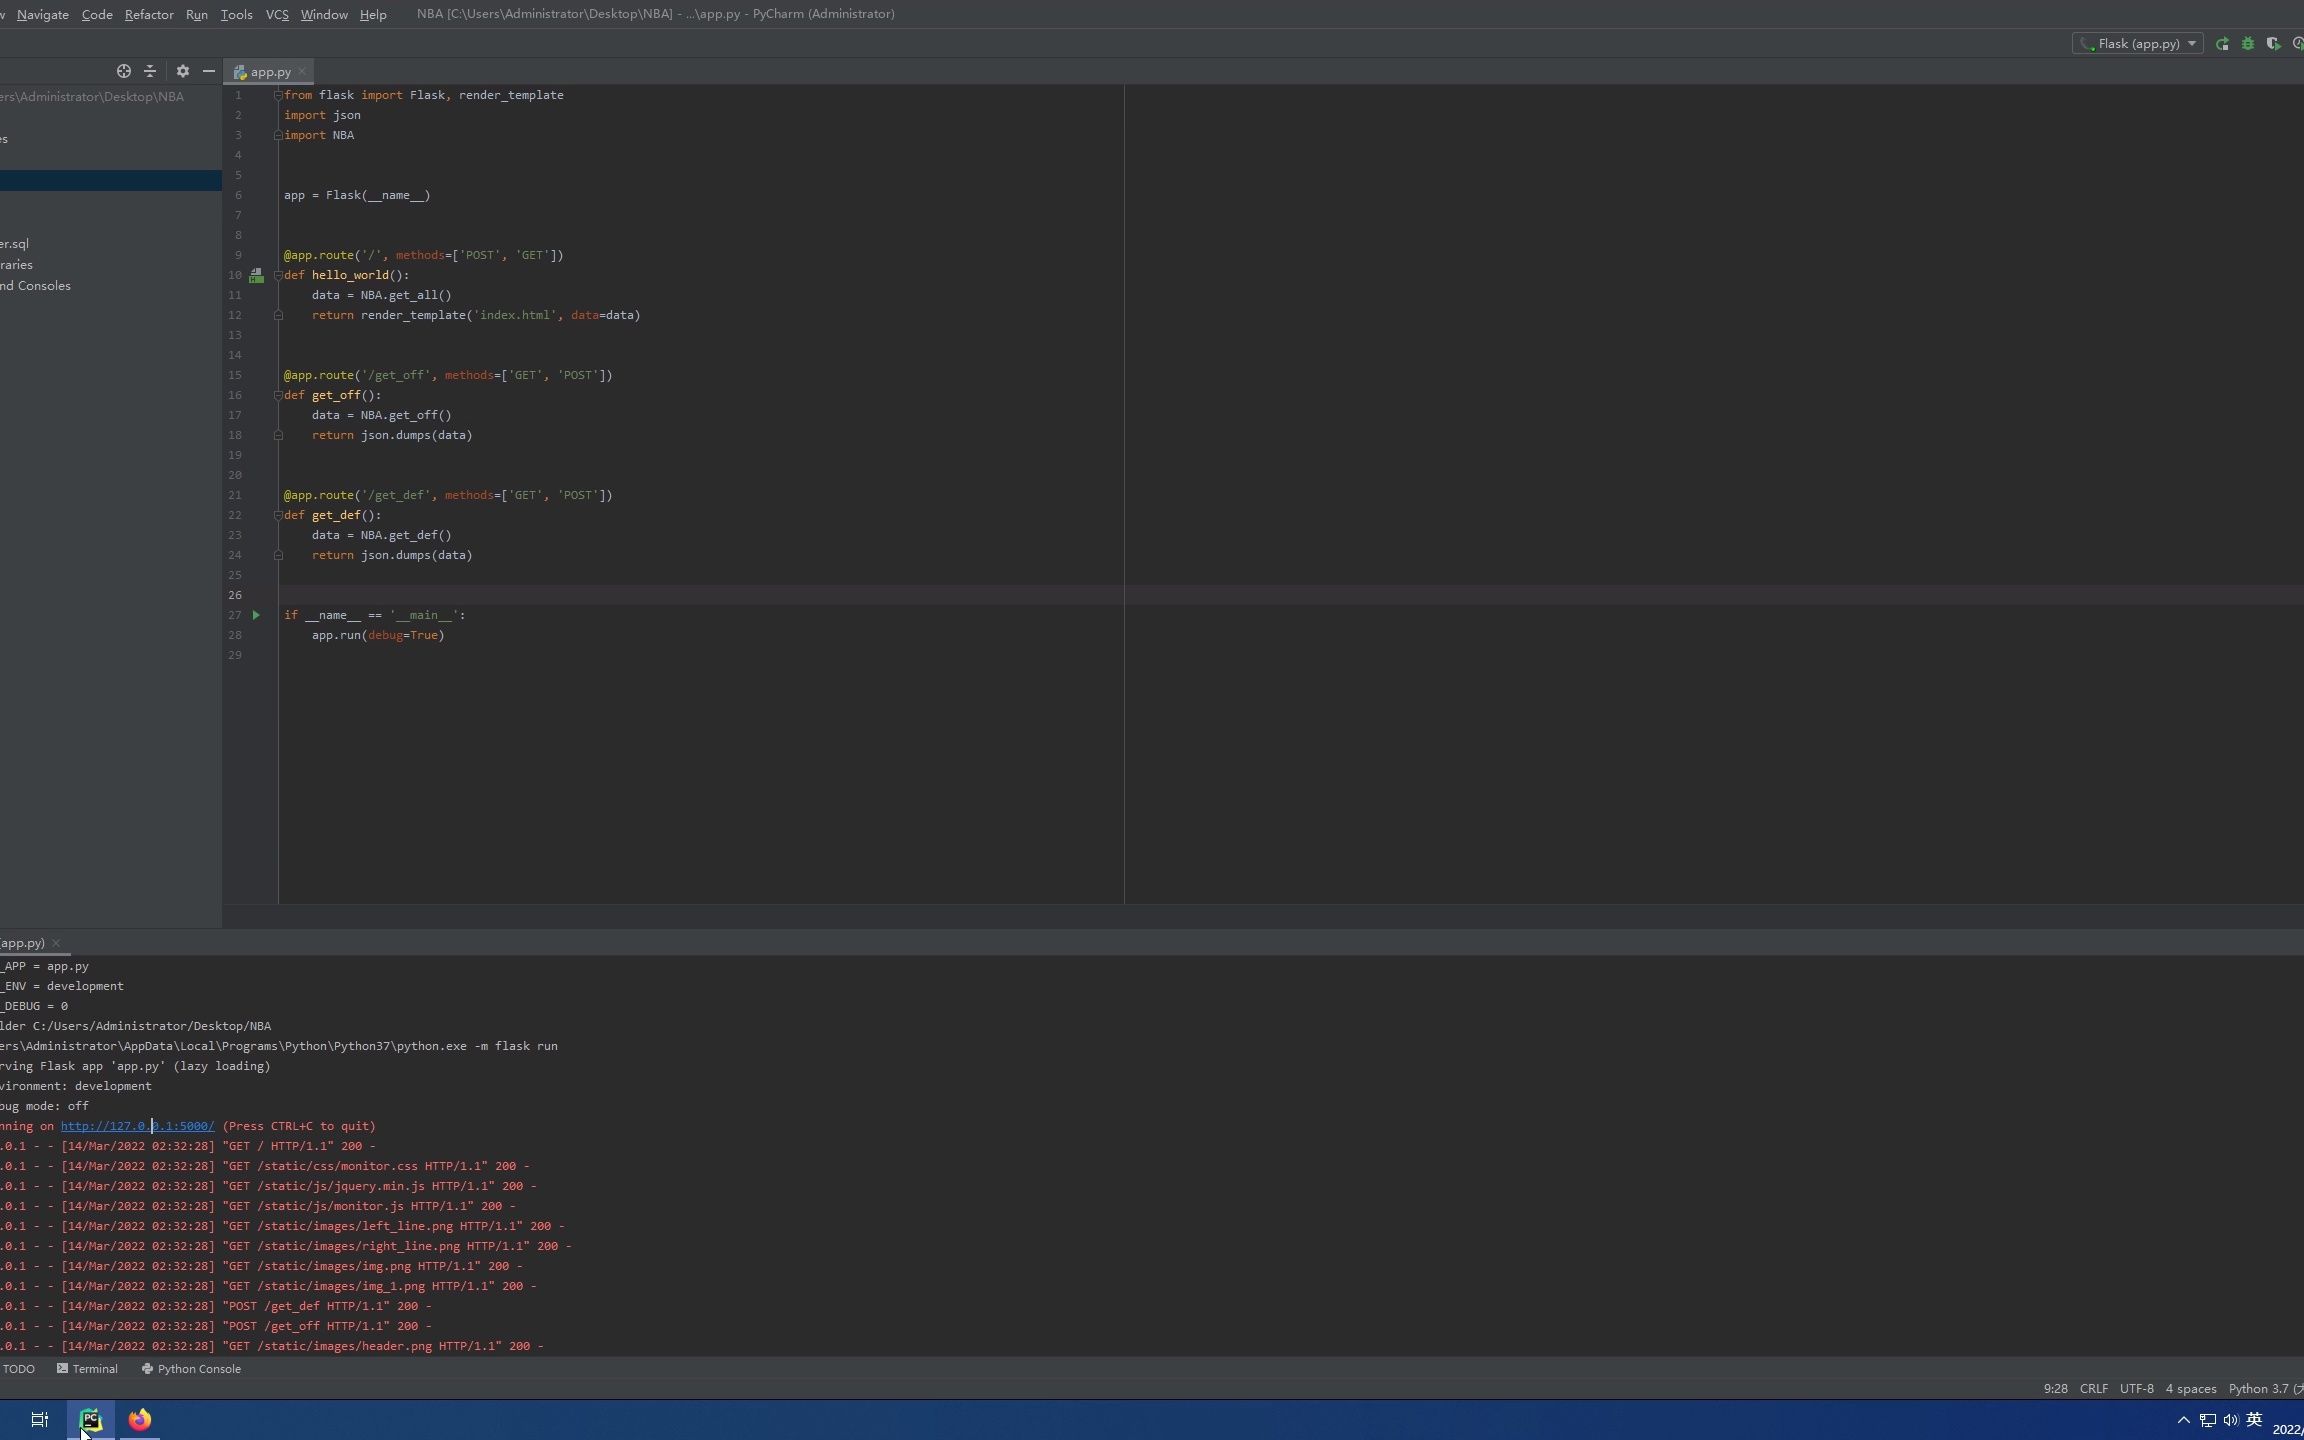Change the UTF-8 file encoding
The width and height of the screenshot is (2304, 1440).
(2136, 1389)
